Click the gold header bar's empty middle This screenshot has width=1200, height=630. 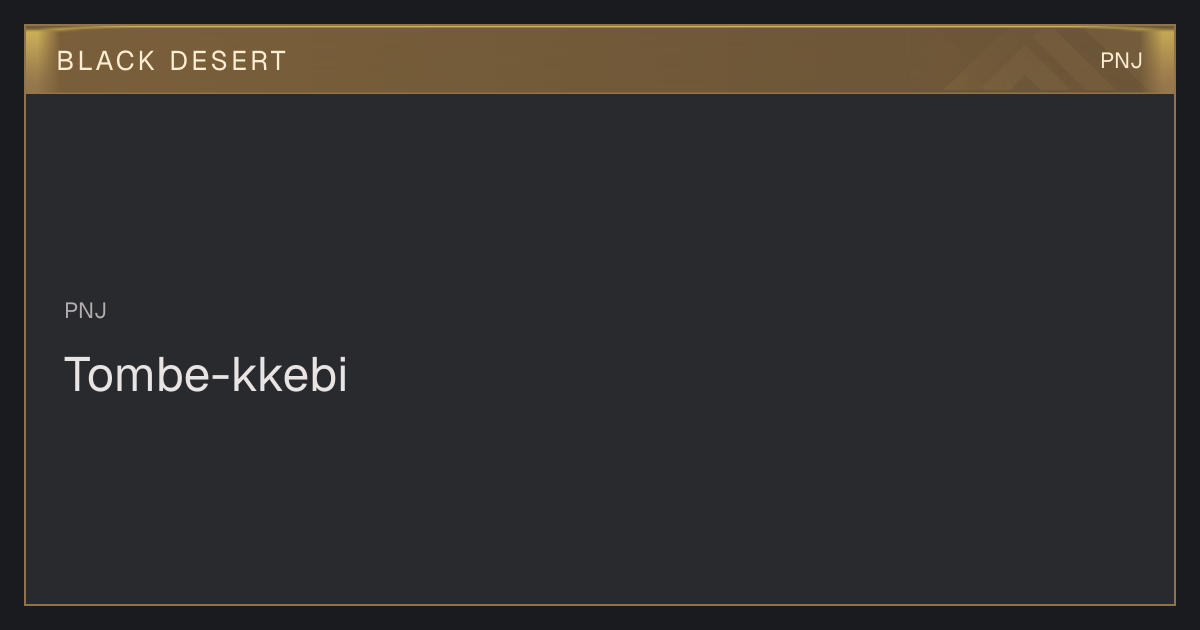pyautogui.click(x=600, y=61)
